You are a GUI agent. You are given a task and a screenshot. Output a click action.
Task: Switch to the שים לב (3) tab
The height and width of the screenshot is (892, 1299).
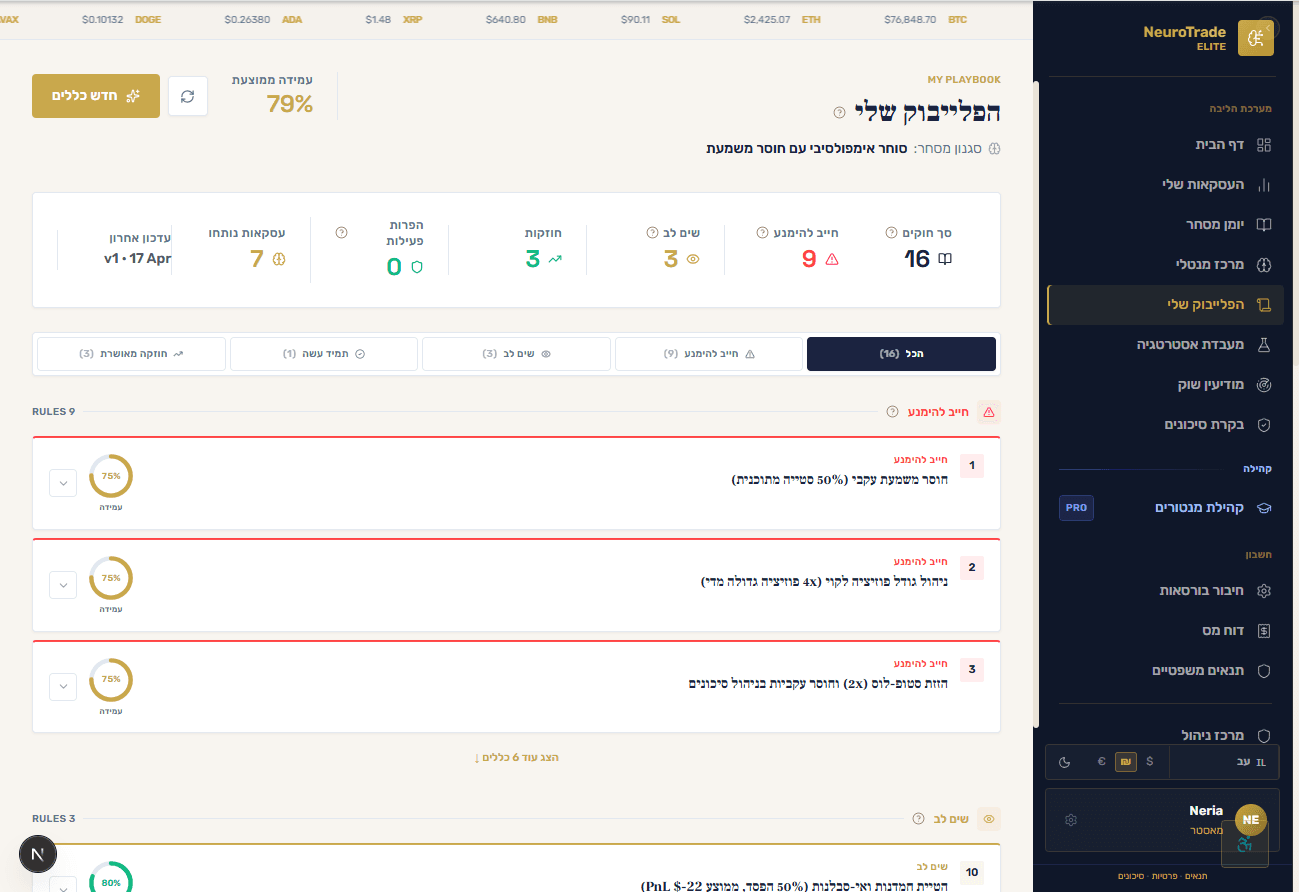pos(516,354)
